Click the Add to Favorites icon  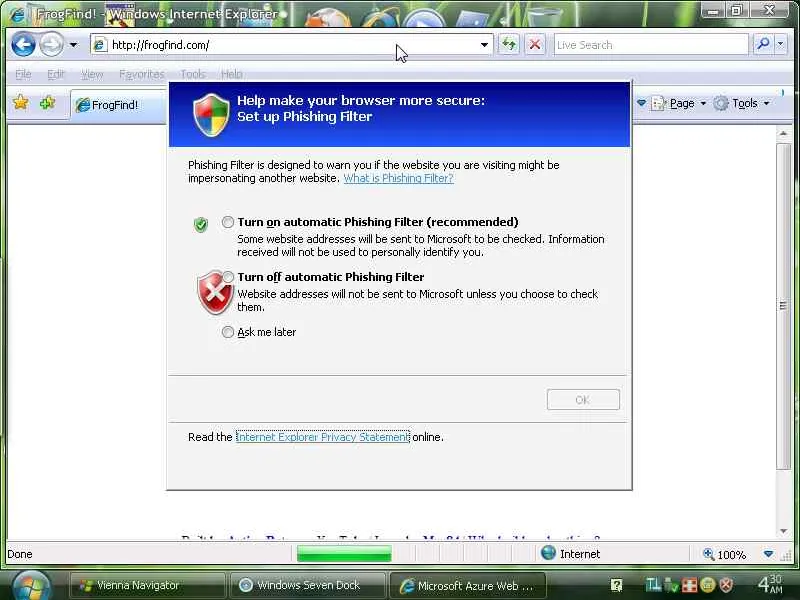(x=47, y=103)
